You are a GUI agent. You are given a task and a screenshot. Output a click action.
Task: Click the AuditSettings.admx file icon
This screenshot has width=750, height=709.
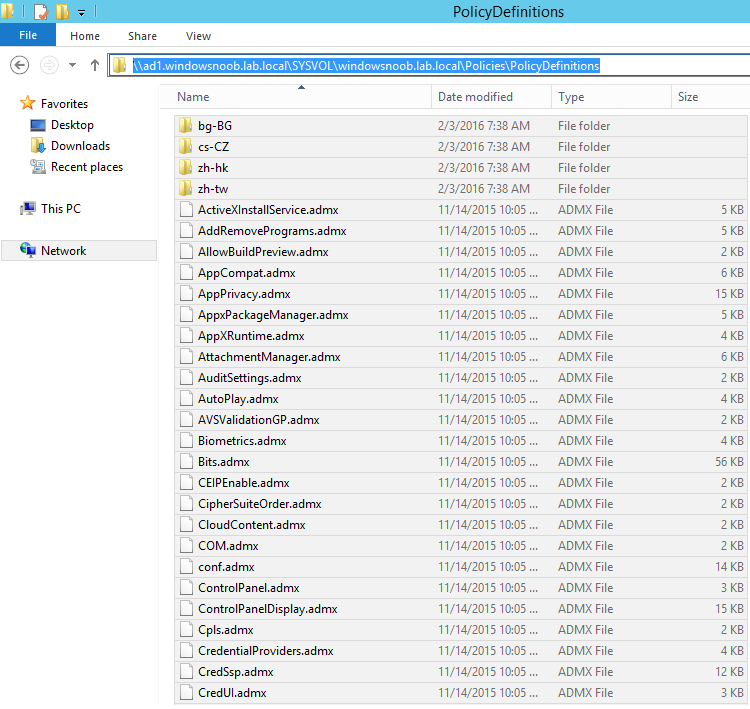(186, 378)
